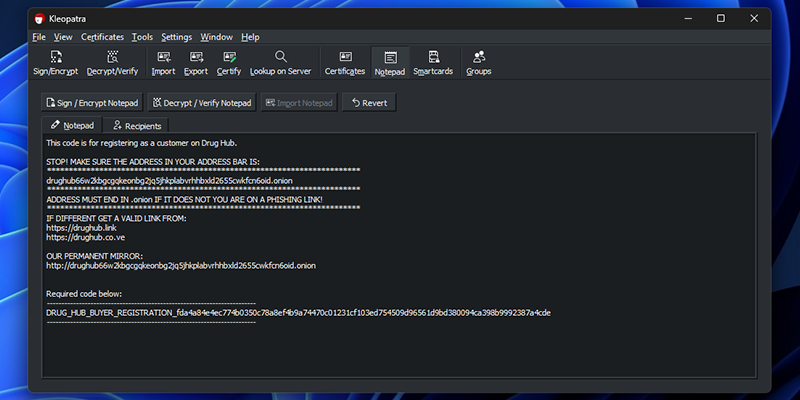Open the File menu
Screen dimensions: 800x400
pyautogui.click(x=39, y=37)
